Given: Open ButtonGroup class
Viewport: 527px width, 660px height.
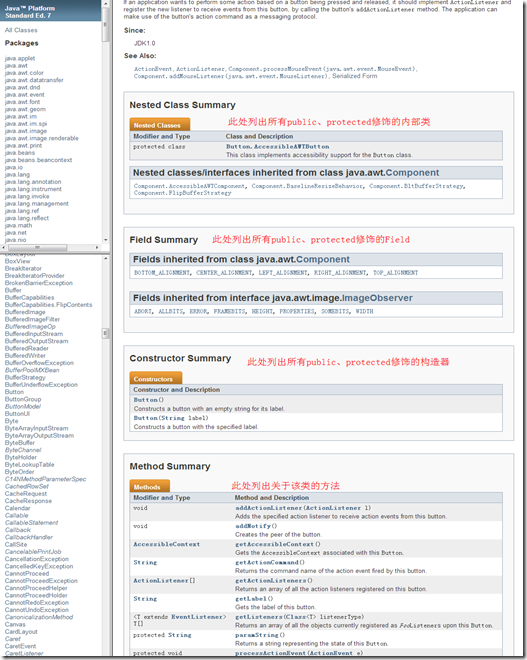Looking at the screenshot, I should click(x=23, y=399).
